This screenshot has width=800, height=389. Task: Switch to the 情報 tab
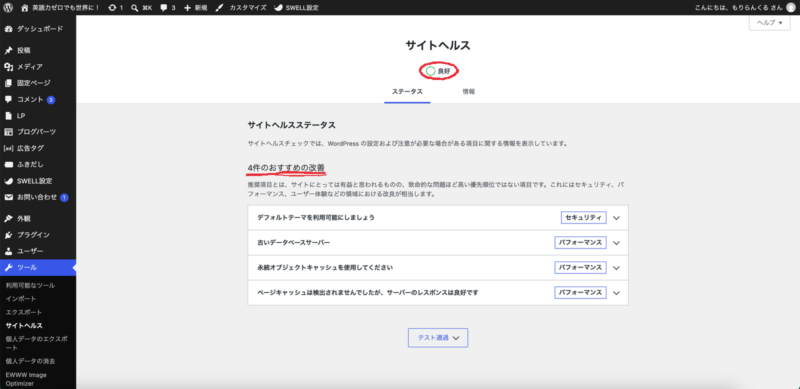click(x=469, y=92)
